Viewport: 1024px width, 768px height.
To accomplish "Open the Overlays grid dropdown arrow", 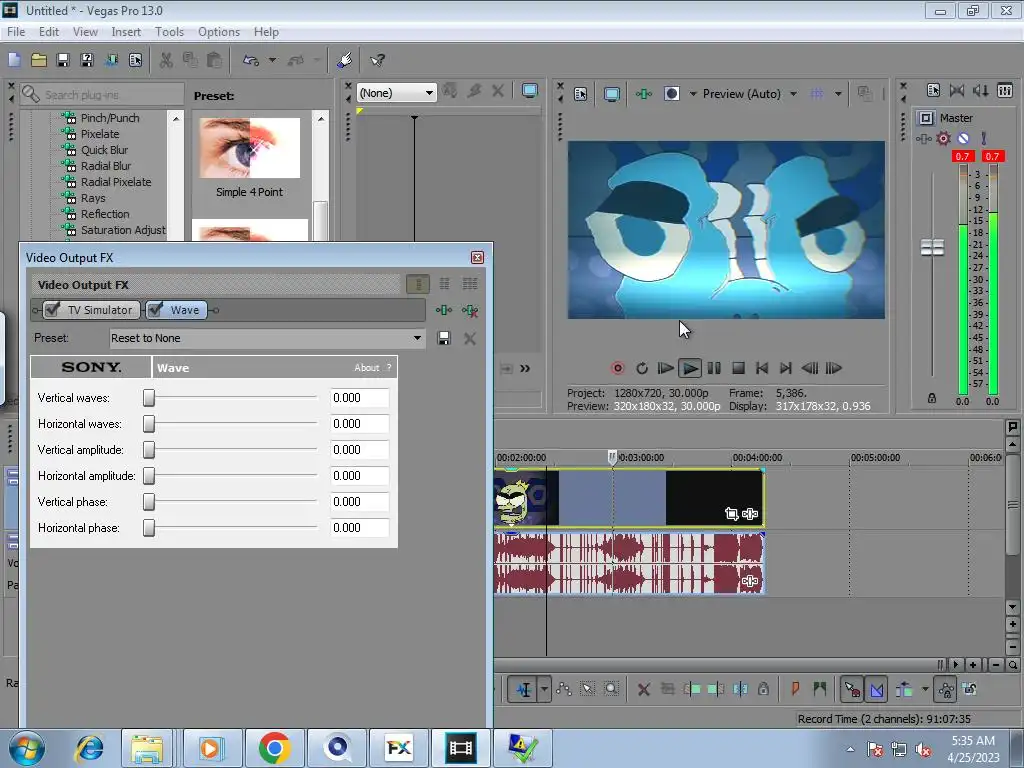I will click(x=839, y=94).
